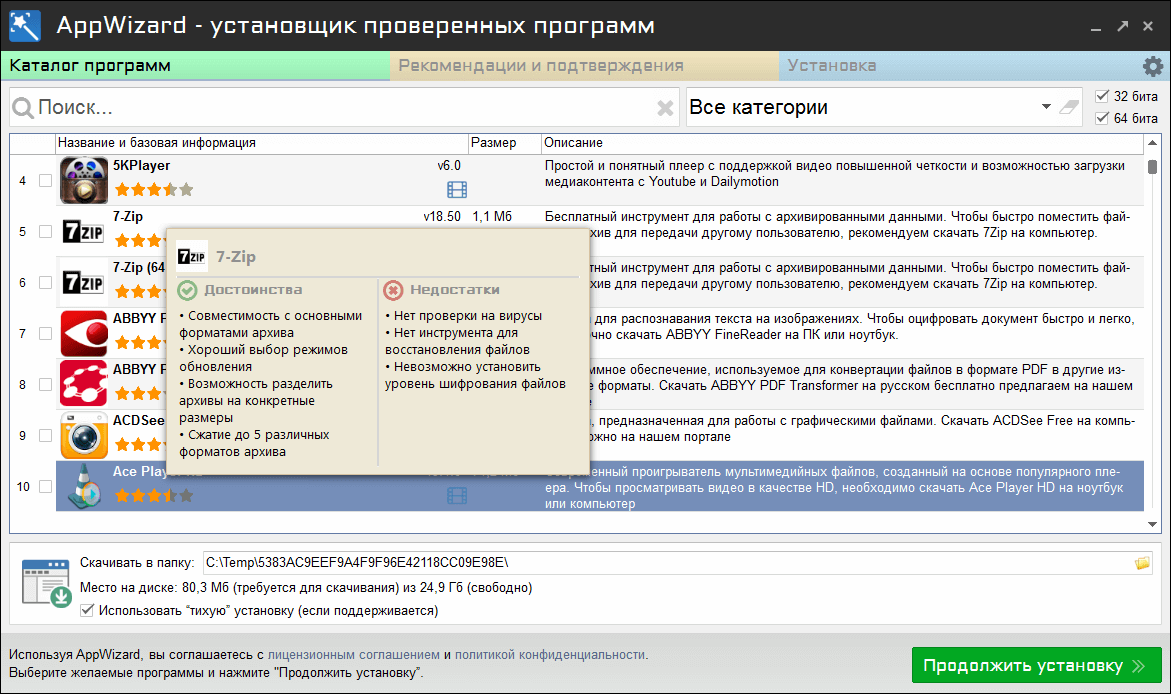
Task: Click the Место на диске status line
Action: pyautogui.click(x=306, y=588)
